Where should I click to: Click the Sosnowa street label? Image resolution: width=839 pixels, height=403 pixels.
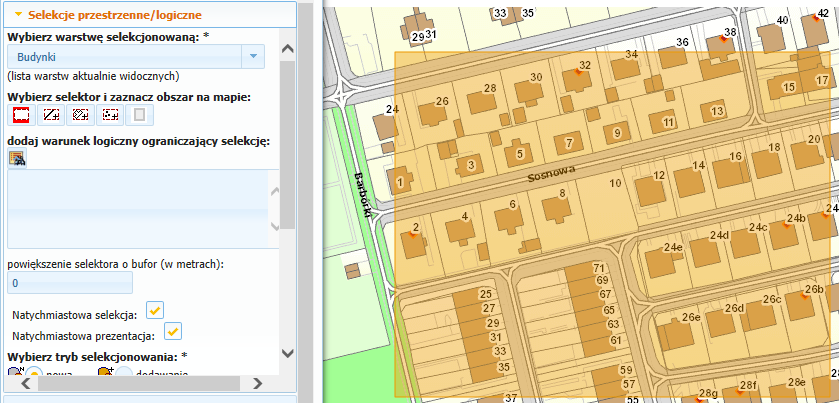[552, 174]
